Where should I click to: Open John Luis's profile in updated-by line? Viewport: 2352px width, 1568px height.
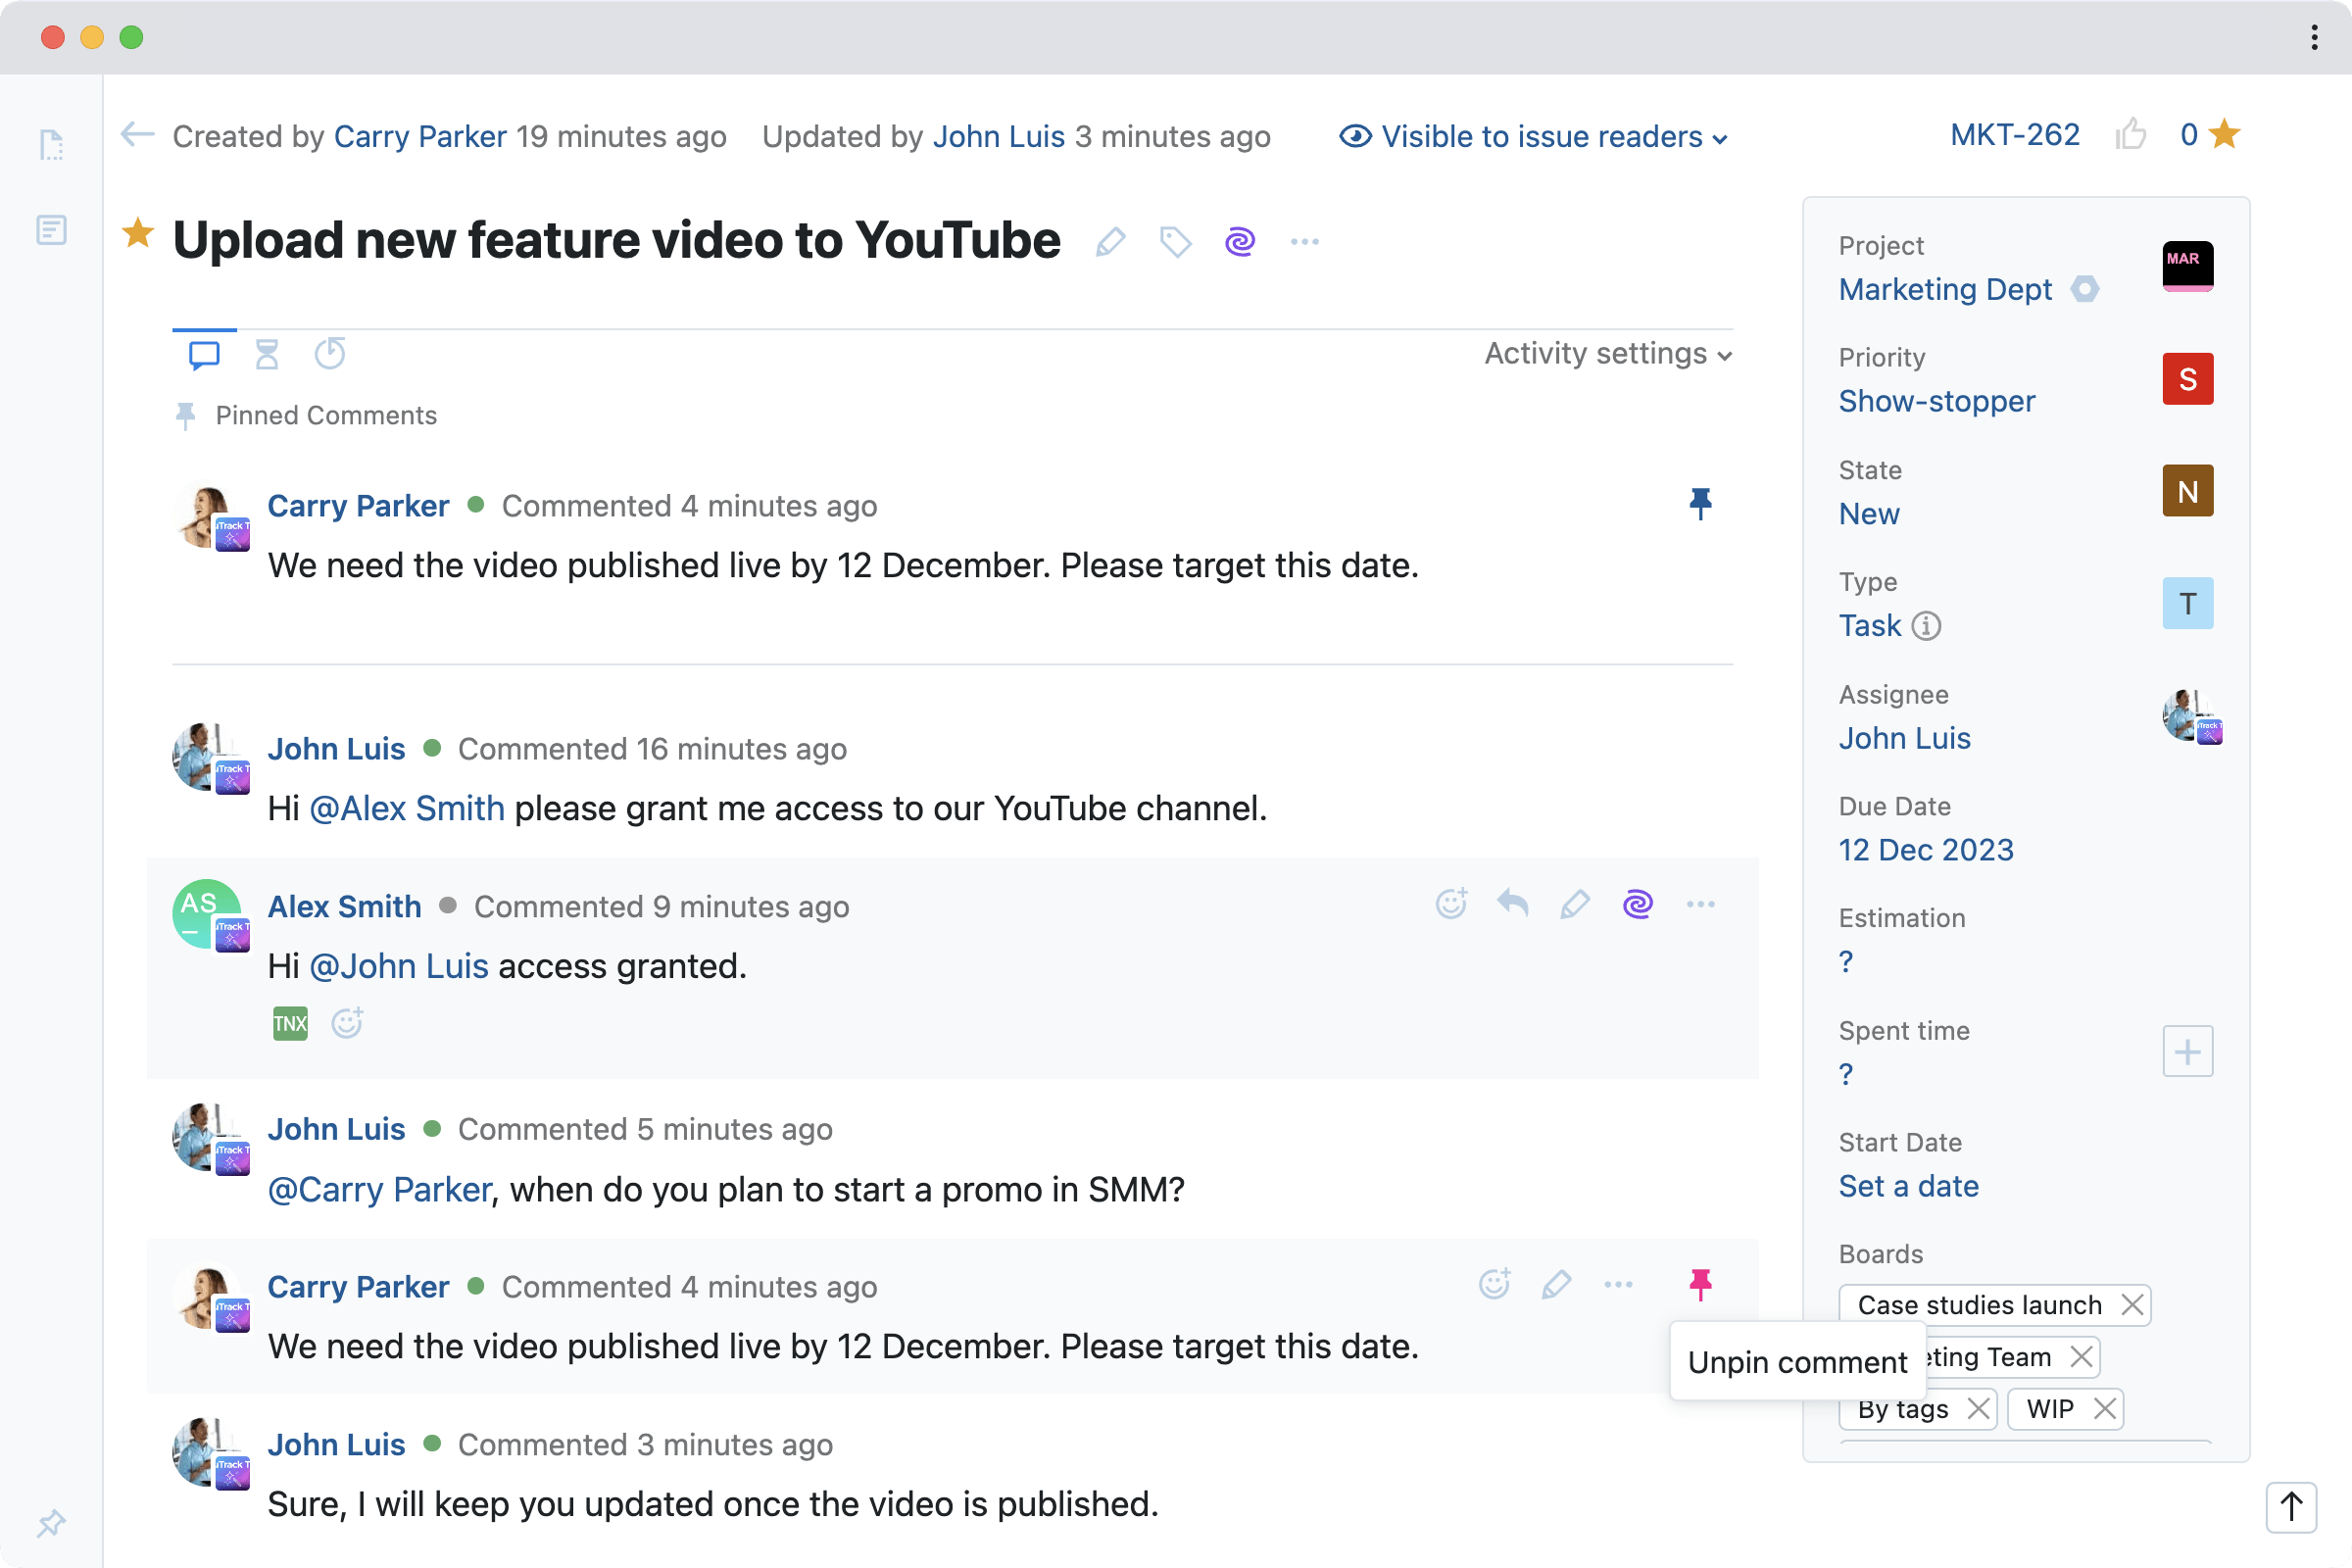tap(999, 136)
